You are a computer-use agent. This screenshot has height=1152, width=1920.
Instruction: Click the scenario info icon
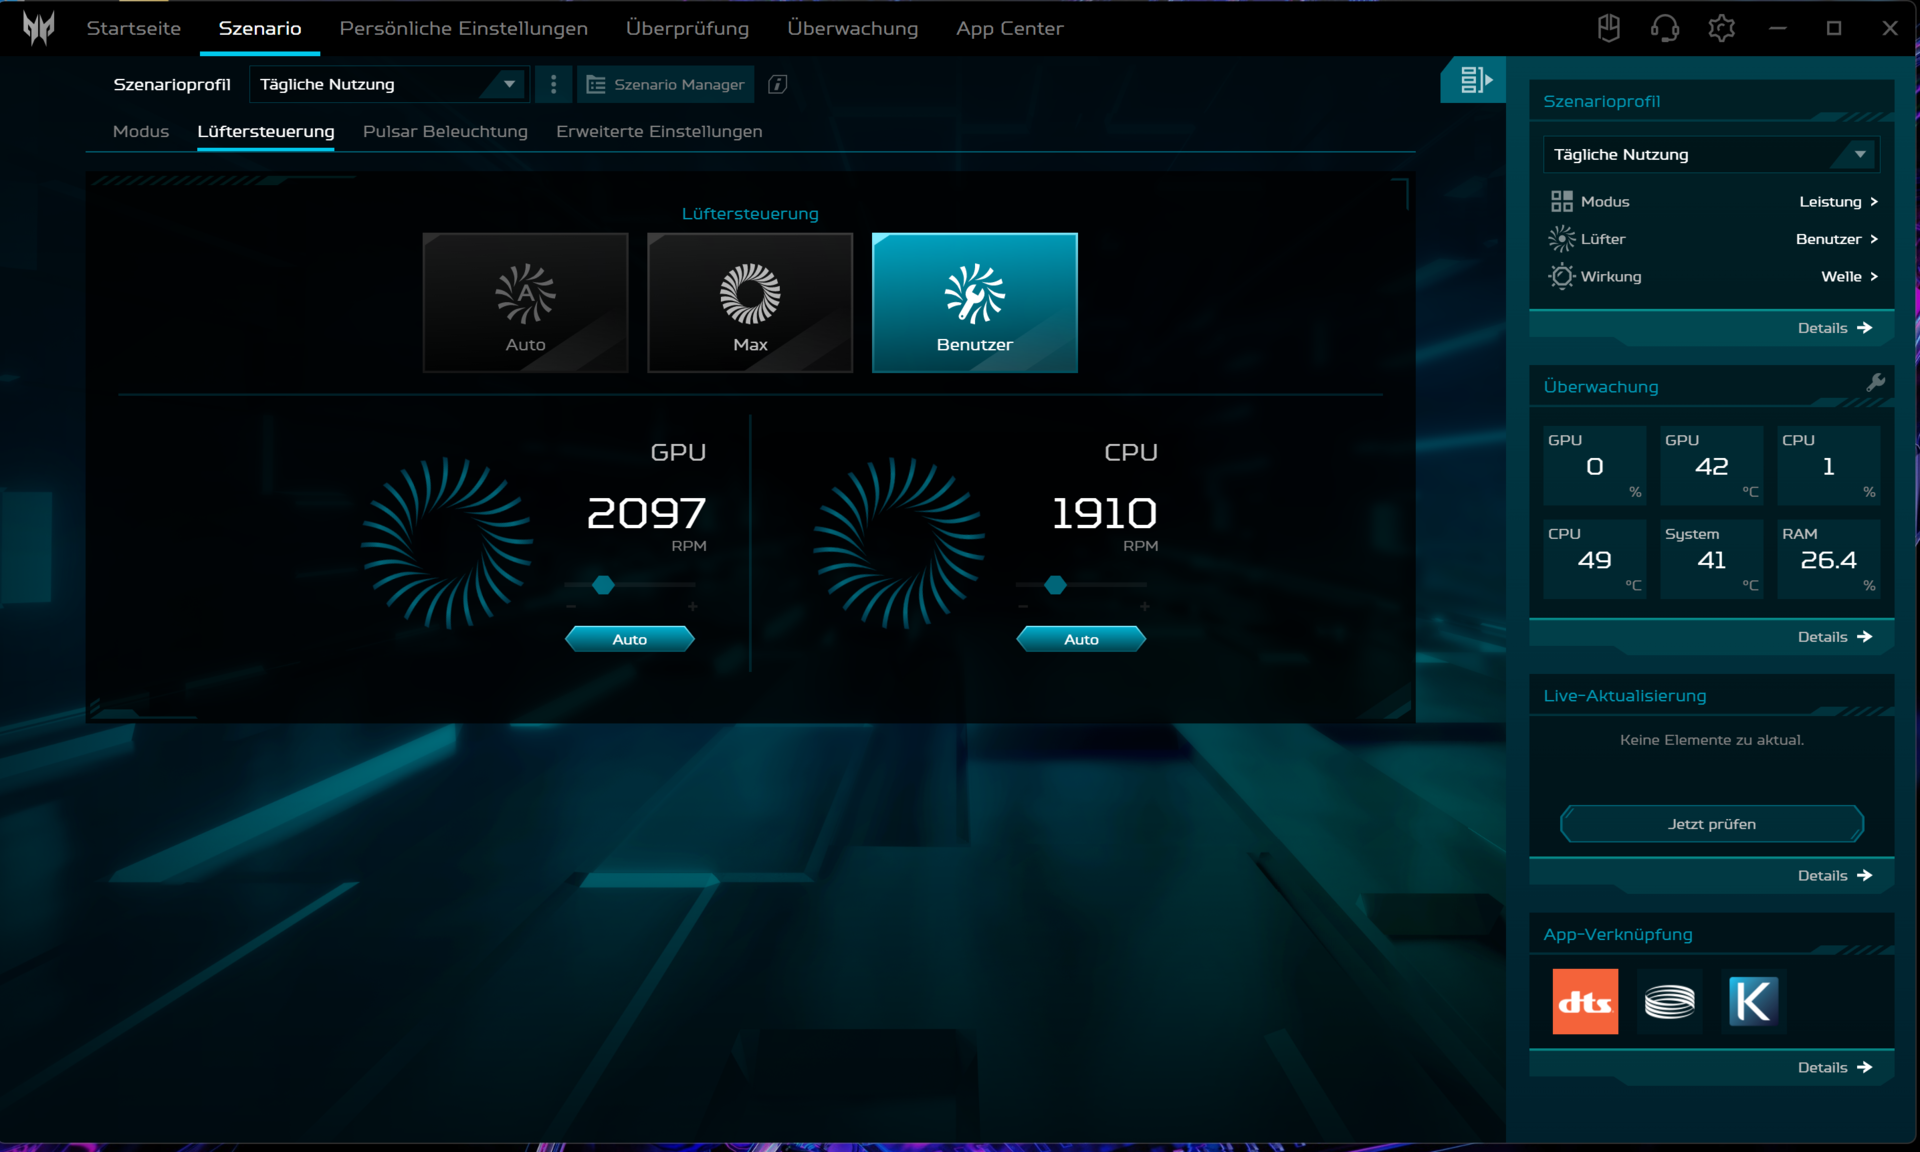tap(777, 85)
